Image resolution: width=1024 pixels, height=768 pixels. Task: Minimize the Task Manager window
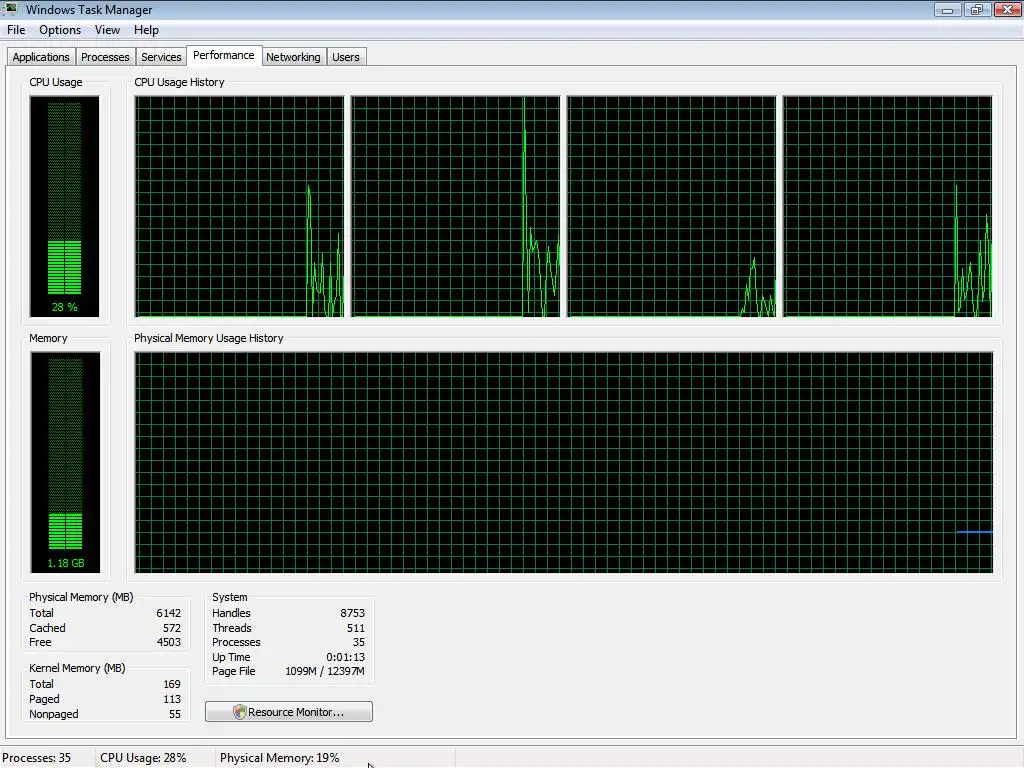(x=947, y=10)
